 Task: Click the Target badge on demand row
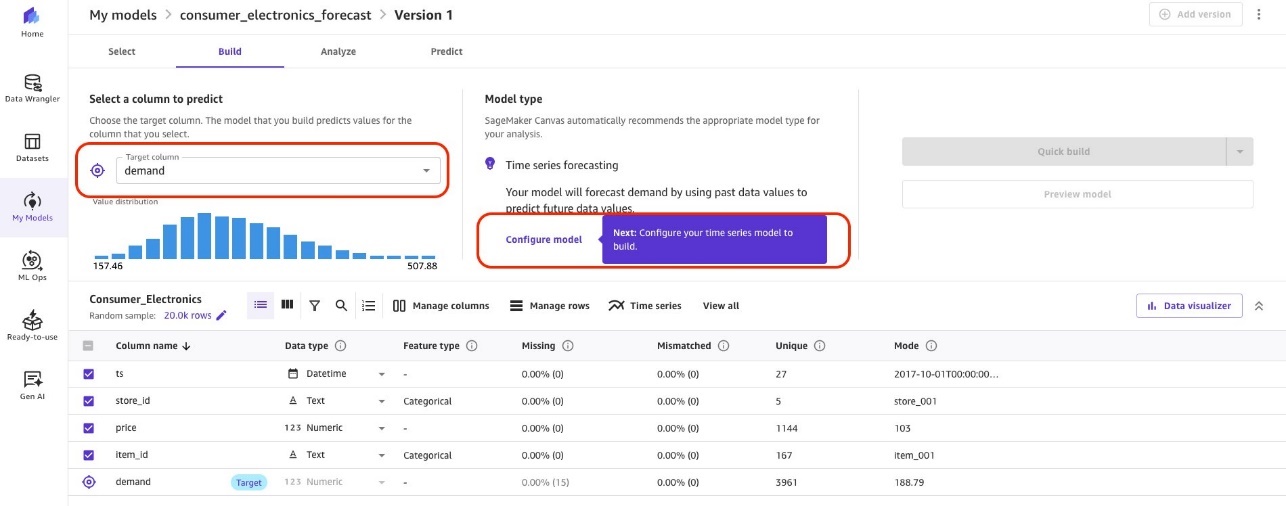click(249, 482)
